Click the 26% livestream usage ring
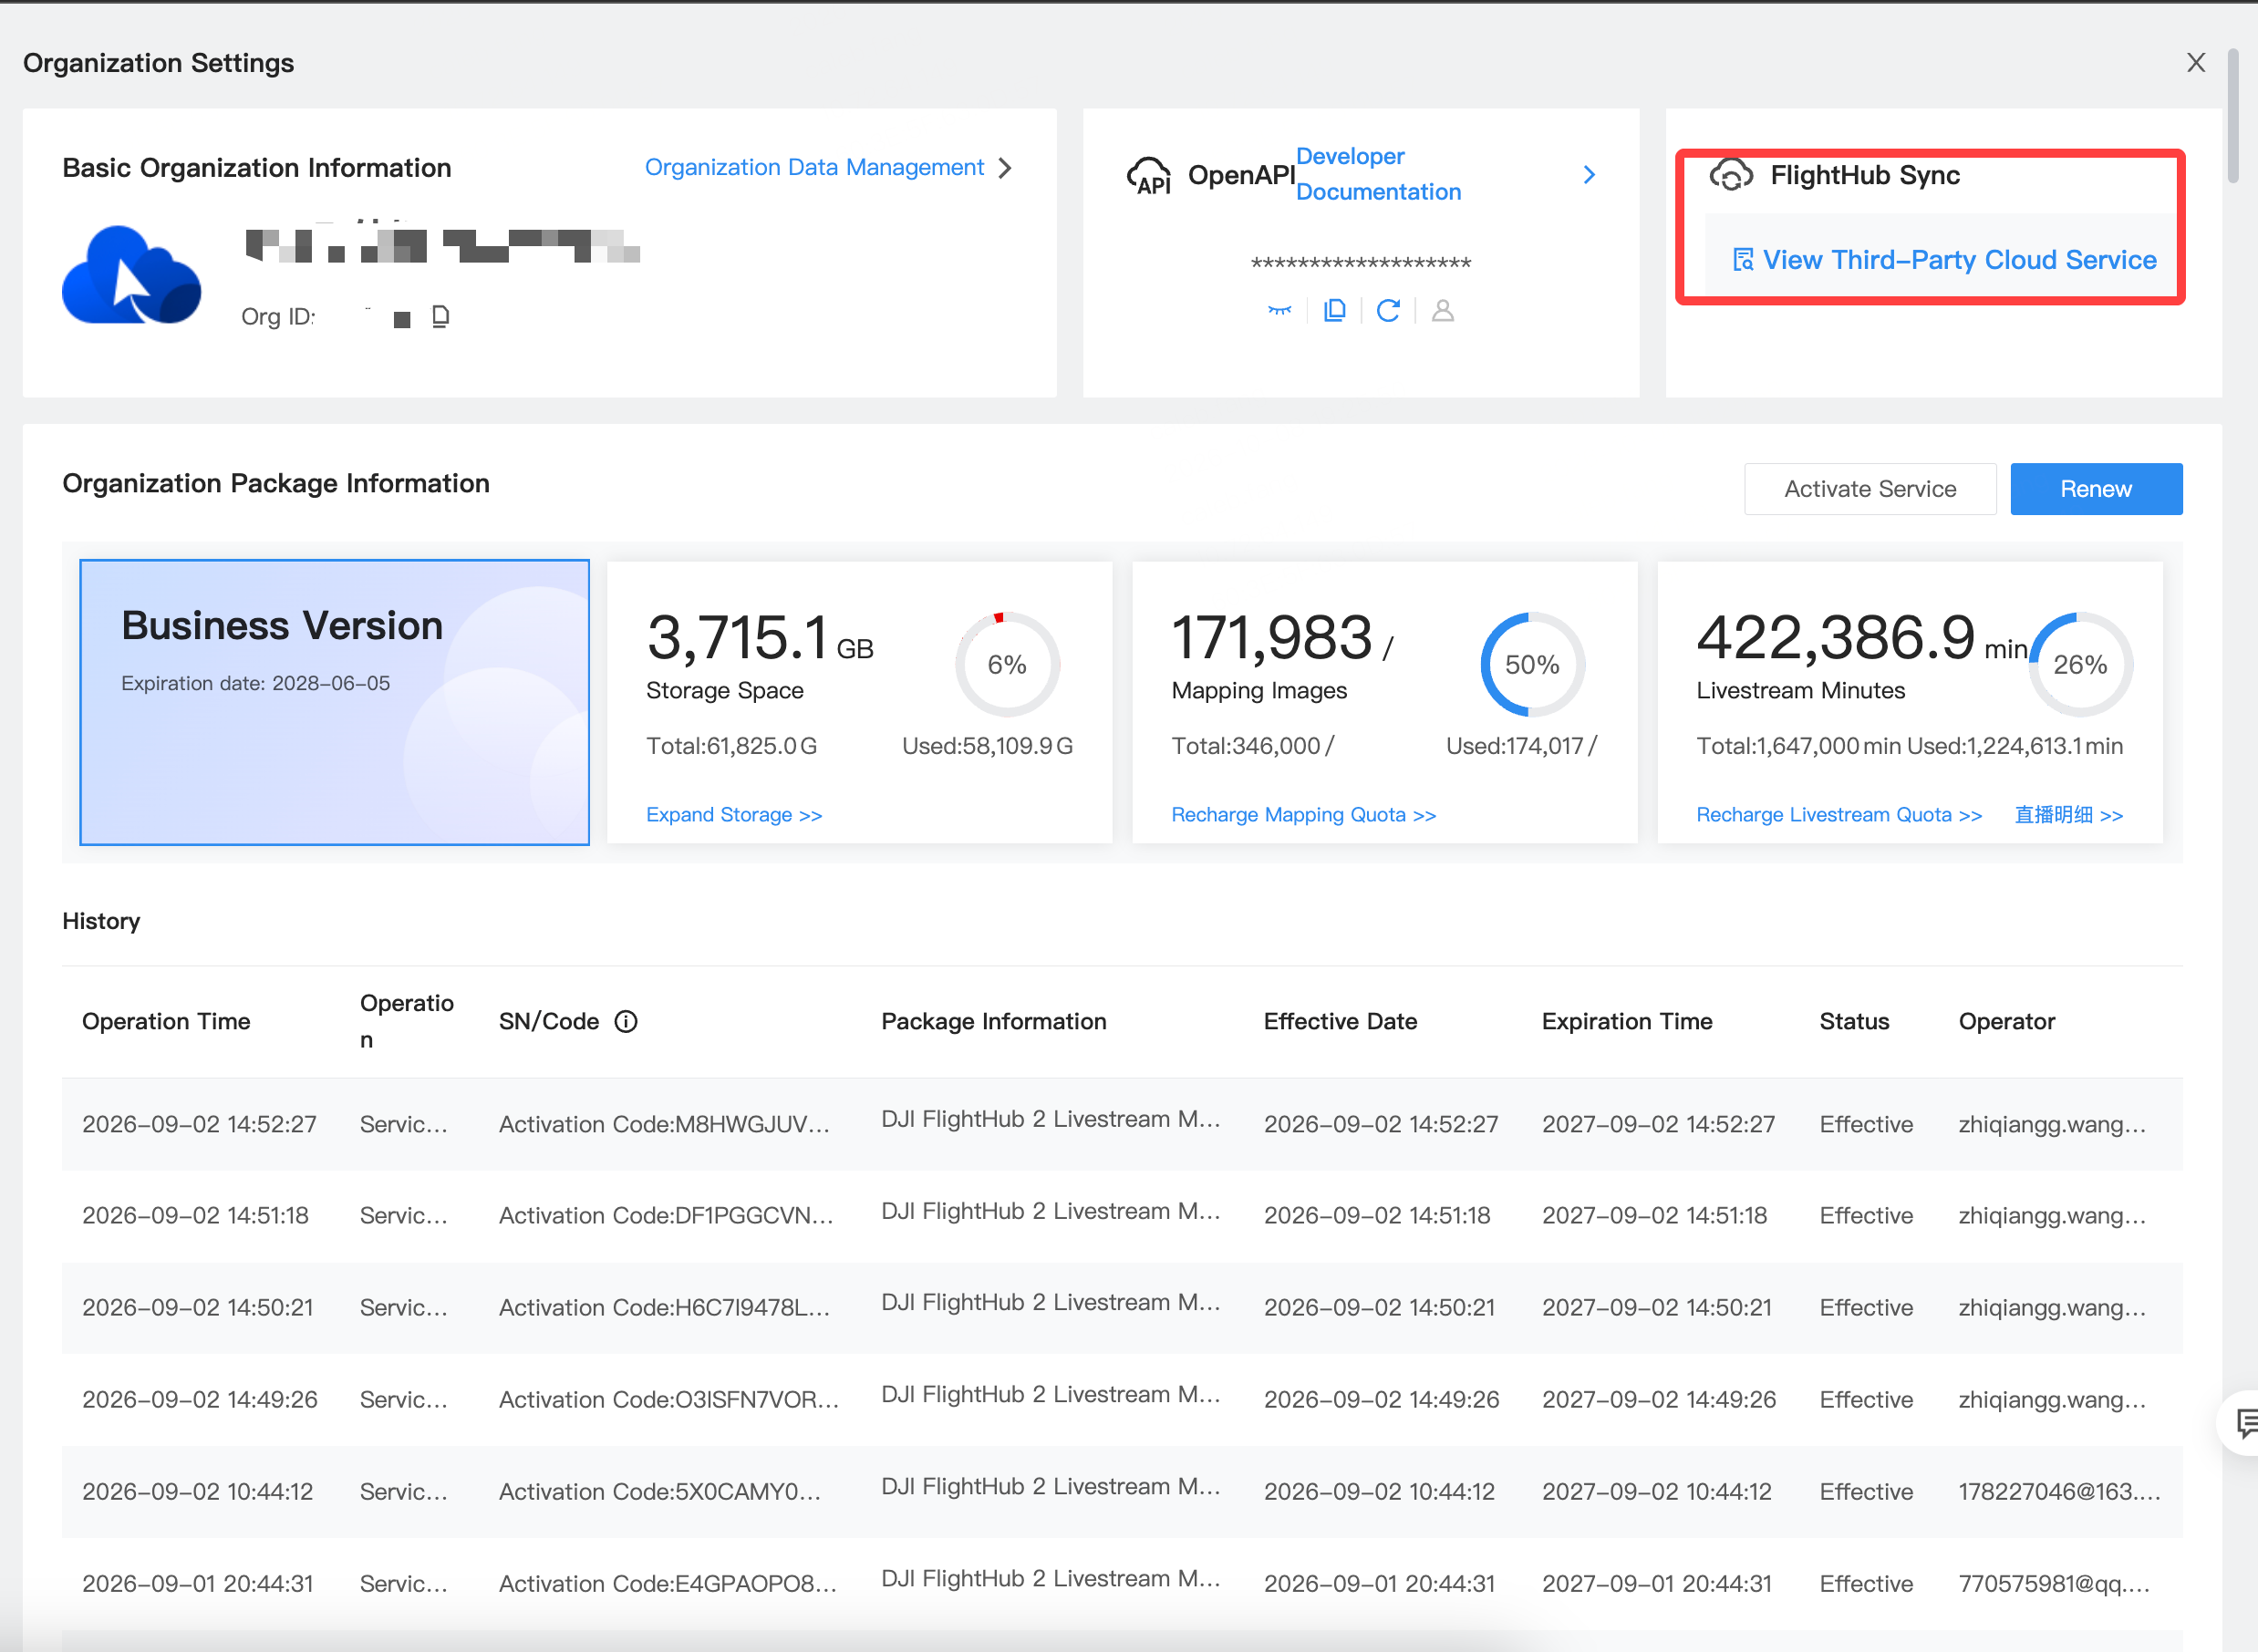This screenshot has height=1652, width=2258. [2080, 664]
